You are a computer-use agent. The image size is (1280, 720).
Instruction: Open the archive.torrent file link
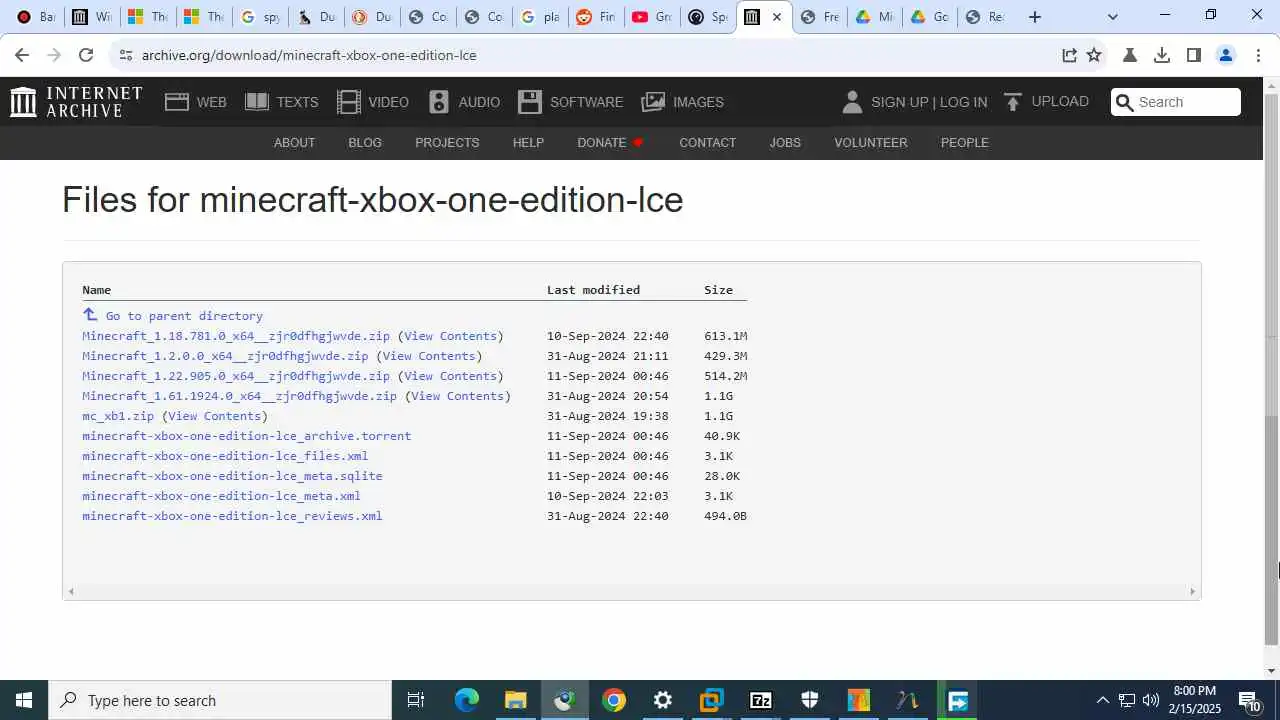pyautogui.click(x=246, y=436)
